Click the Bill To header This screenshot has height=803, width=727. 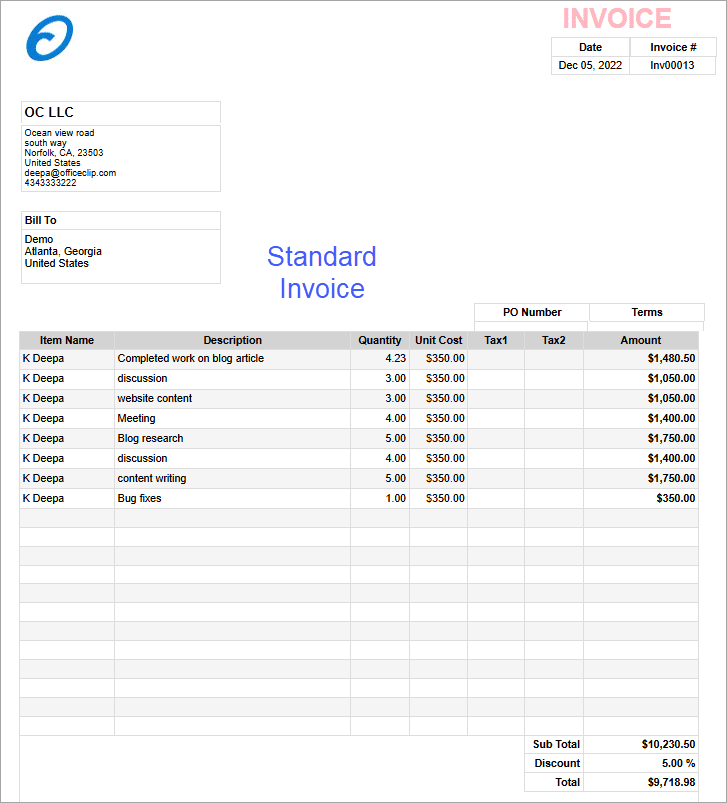tap(41, 220)
